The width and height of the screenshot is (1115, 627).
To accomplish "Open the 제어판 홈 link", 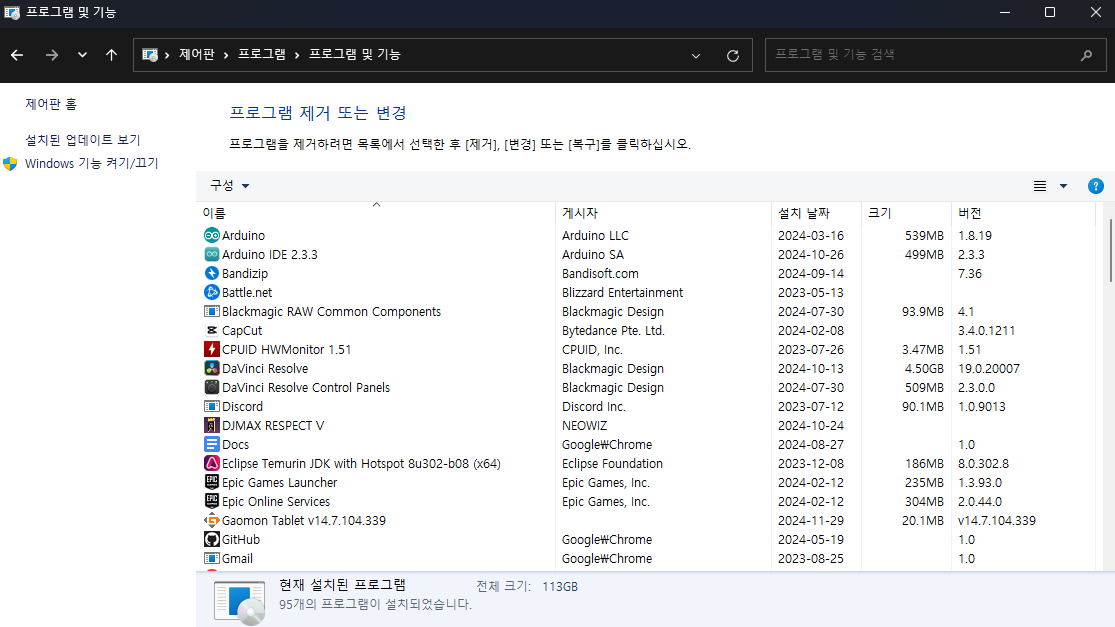I will tap(51, 104).
